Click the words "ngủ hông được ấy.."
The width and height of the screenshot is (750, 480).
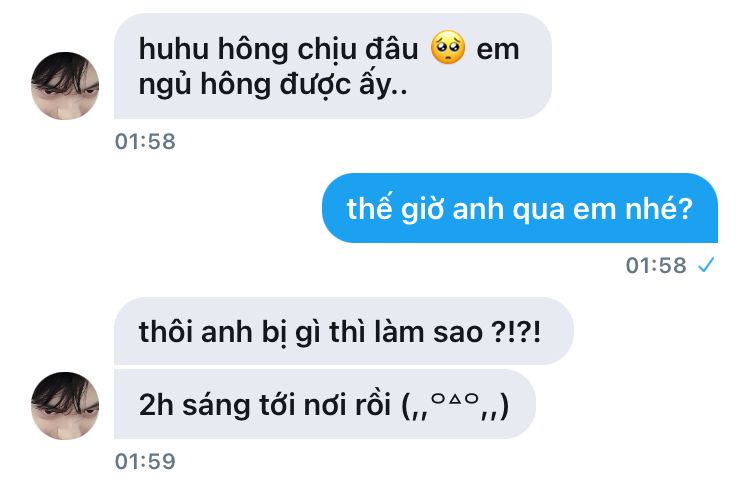(273, 85)
